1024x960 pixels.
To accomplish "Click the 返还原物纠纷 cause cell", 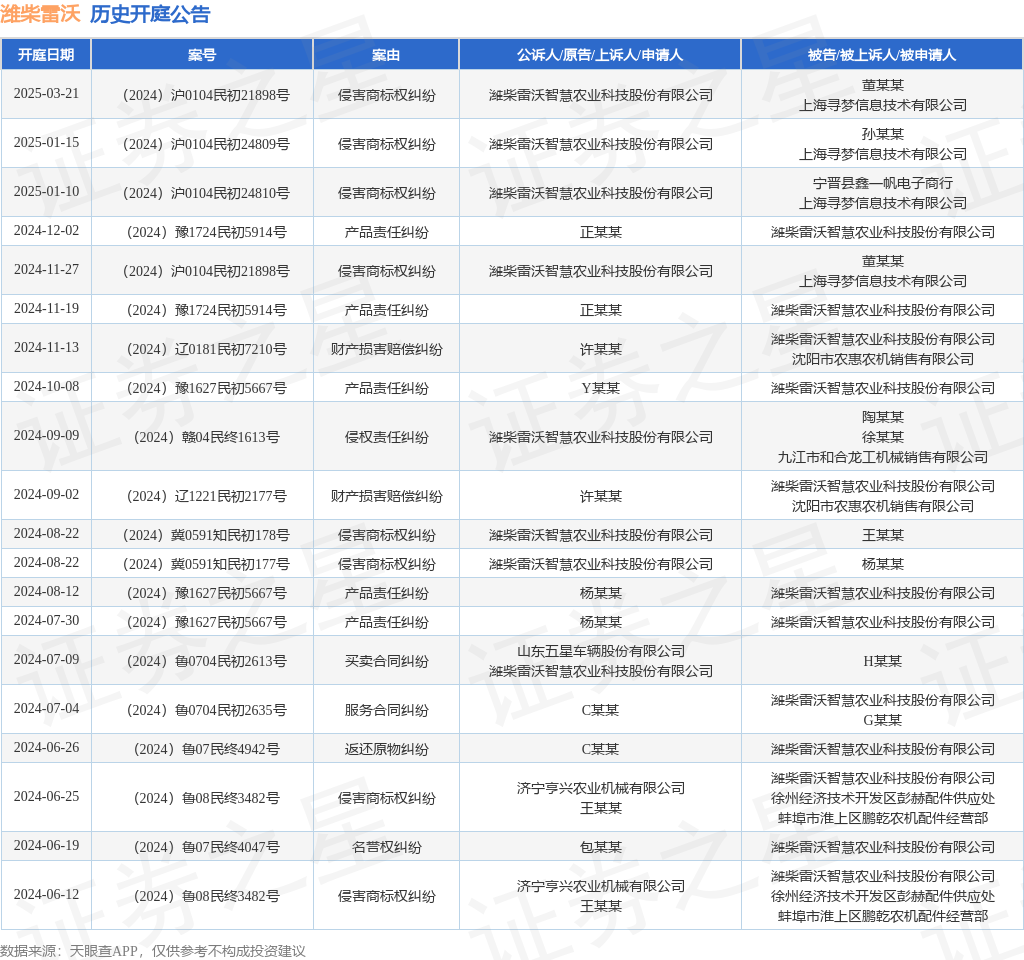I will (387, 750).
